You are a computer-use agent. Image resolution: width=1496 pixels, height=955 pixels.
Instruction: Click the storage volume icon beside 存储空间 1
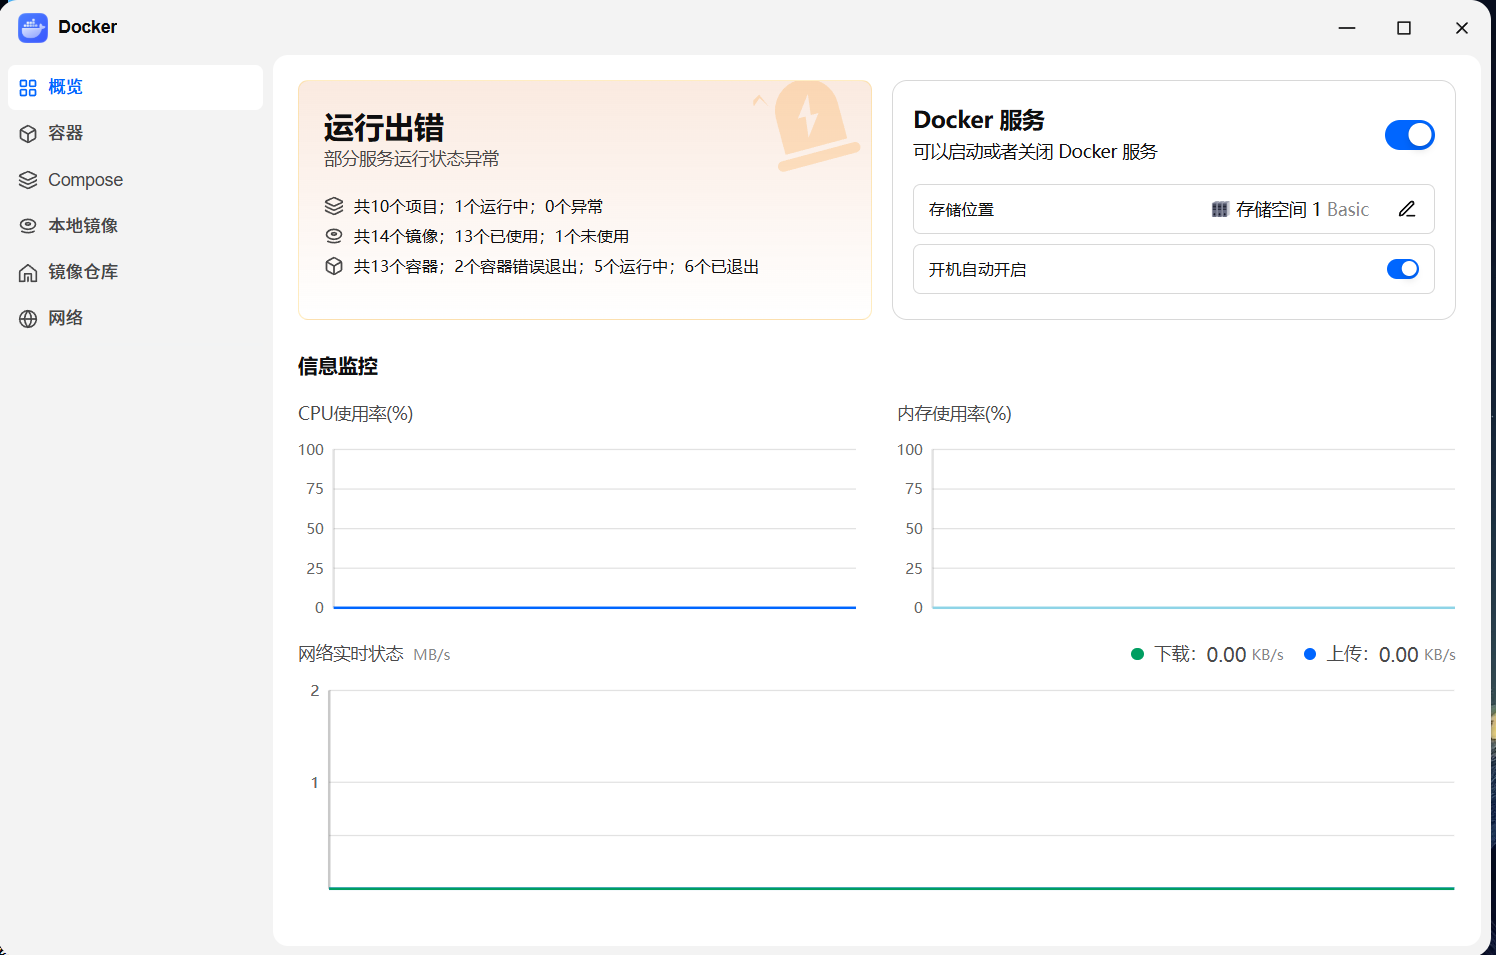pos(1220,209)
